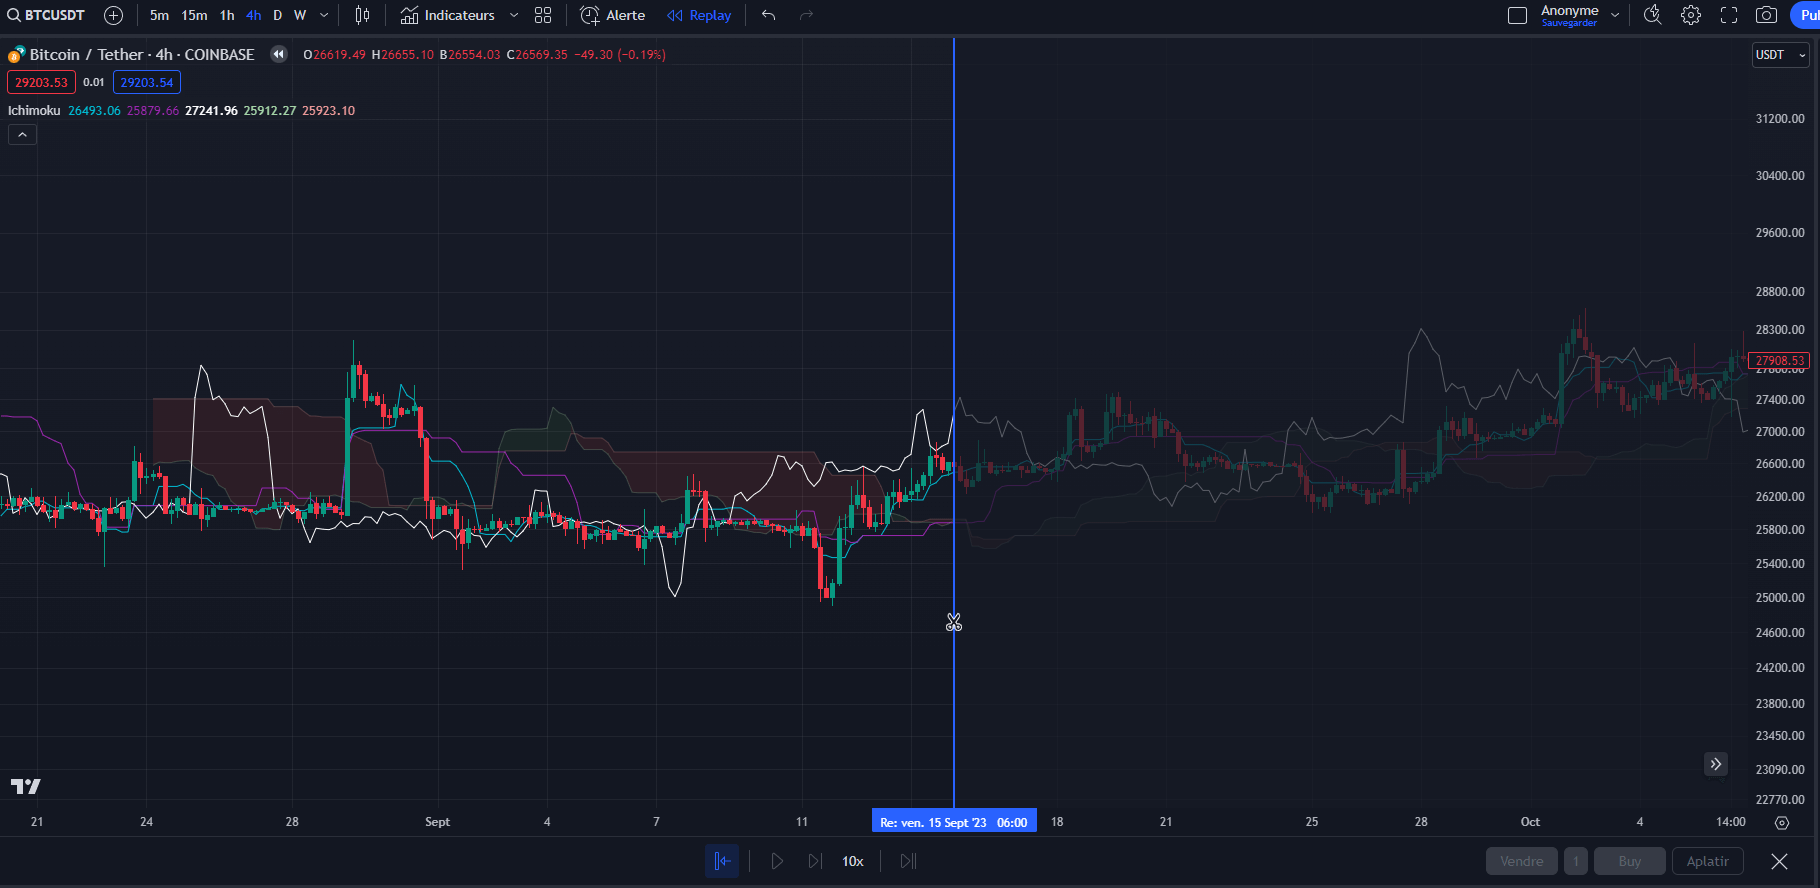Viewport: 1820px width, 888px height.
Task: Step forward one bar in replay
Action: click(815, 861)
